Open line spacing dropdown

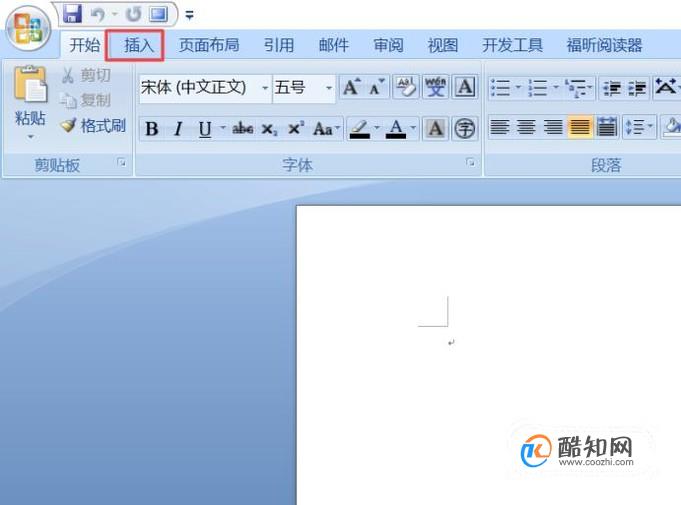pos(638,127)
